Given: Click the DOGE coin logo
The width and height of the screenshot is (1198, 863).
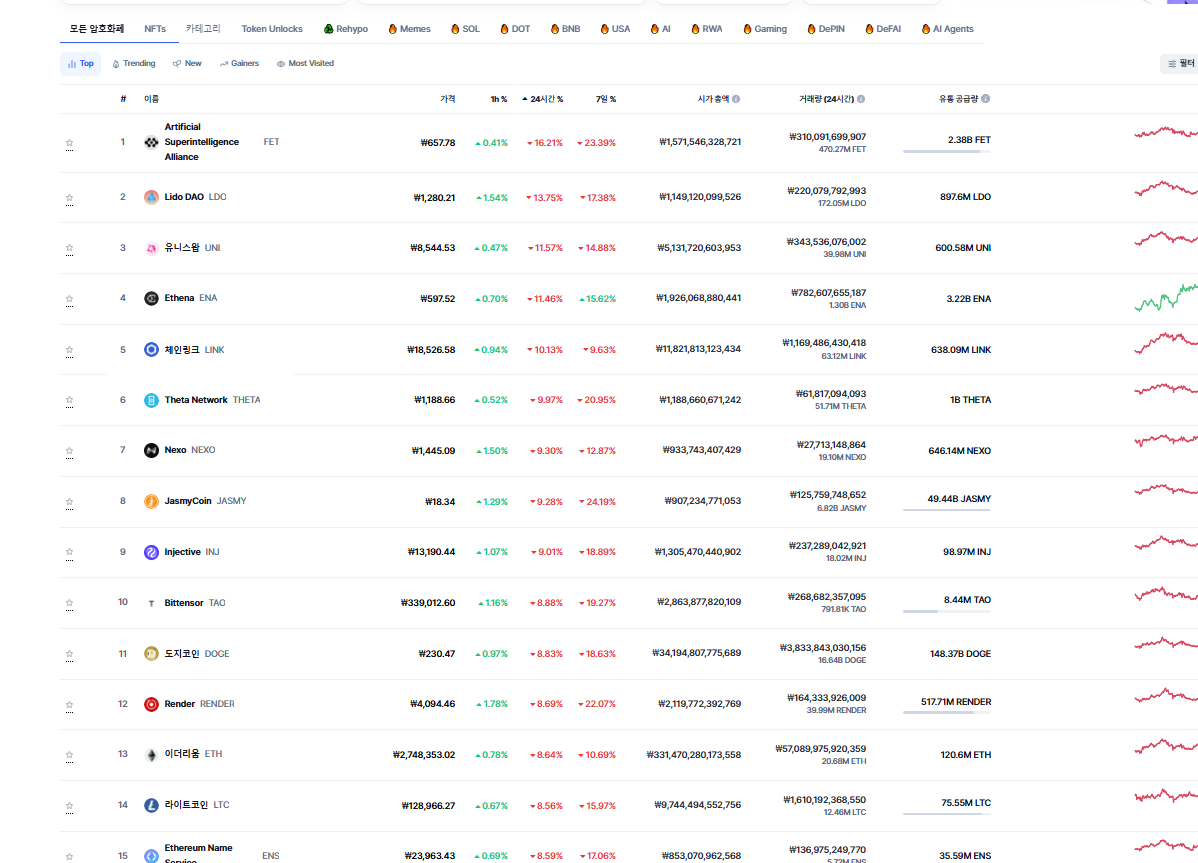Looking at the screenshot, I should [151, 654].
